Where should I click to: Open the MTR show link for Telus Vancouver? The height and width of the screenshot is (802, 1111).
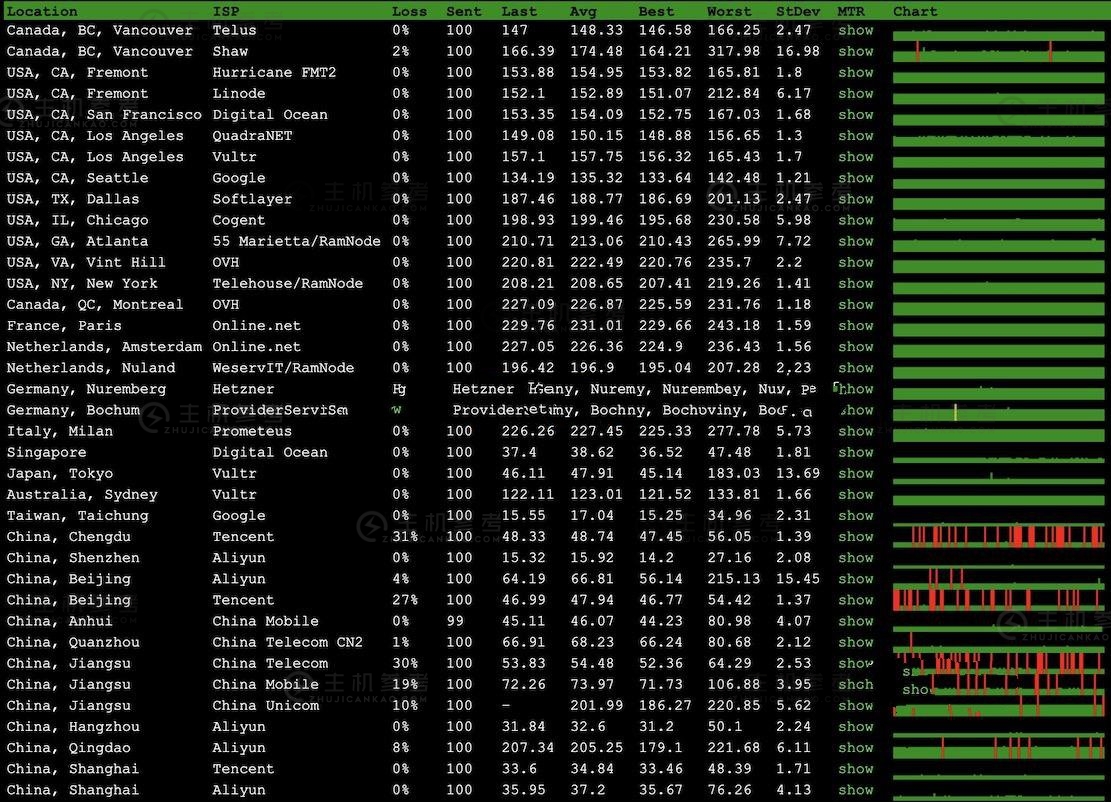pyautogui.click(x=855, y=30)
